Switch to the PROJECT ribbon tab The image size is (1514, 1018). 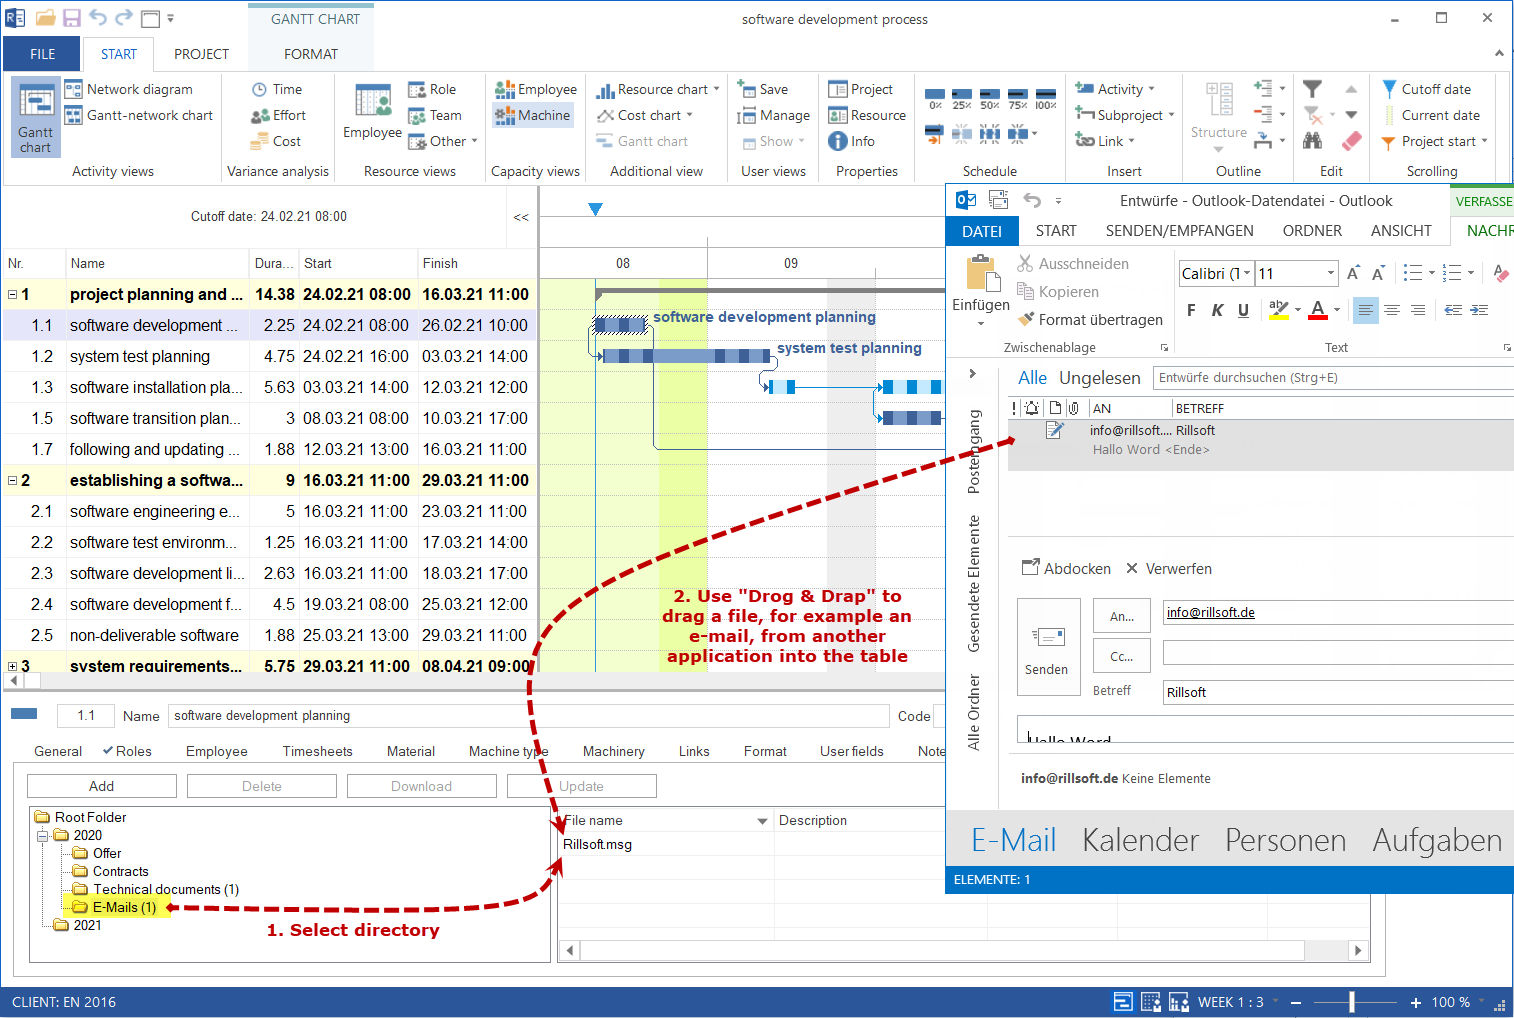tap(201, 54)
